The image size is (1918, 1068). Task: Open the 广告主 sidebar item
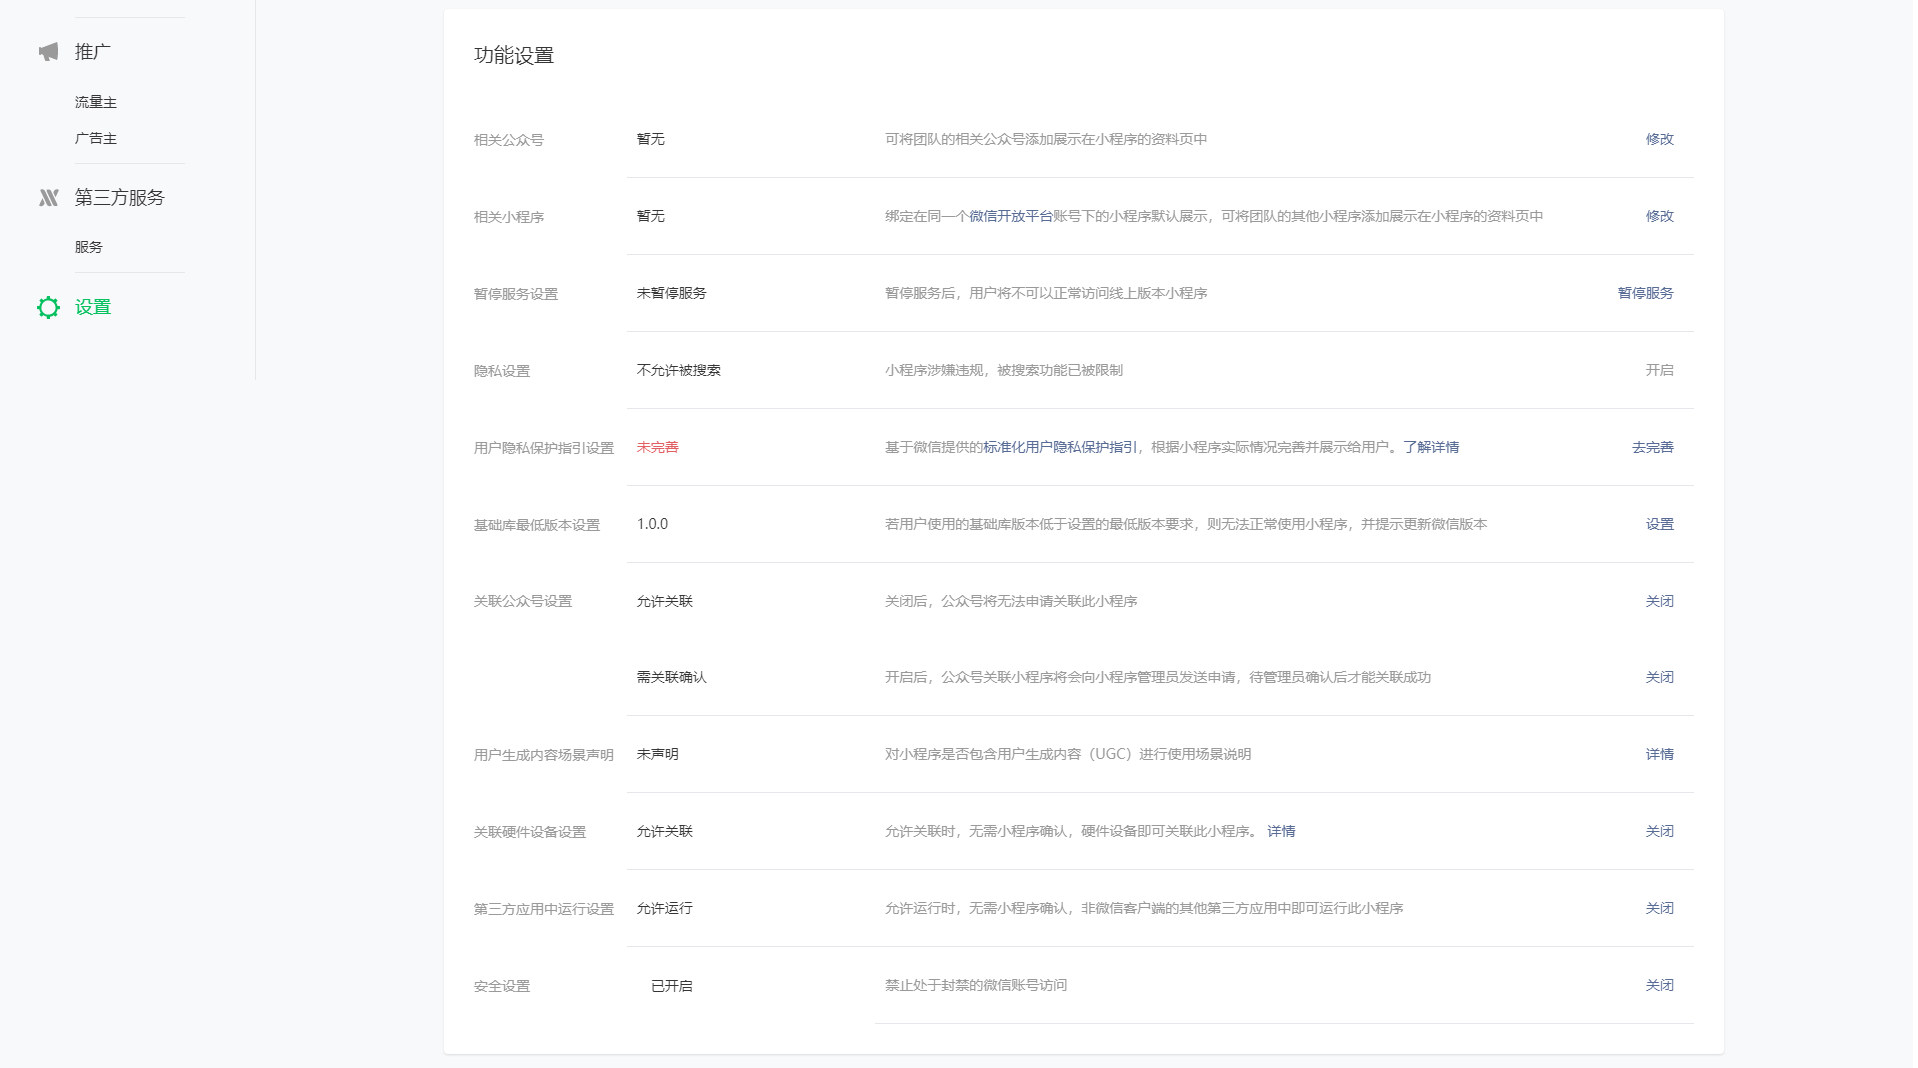pos(96,139)
